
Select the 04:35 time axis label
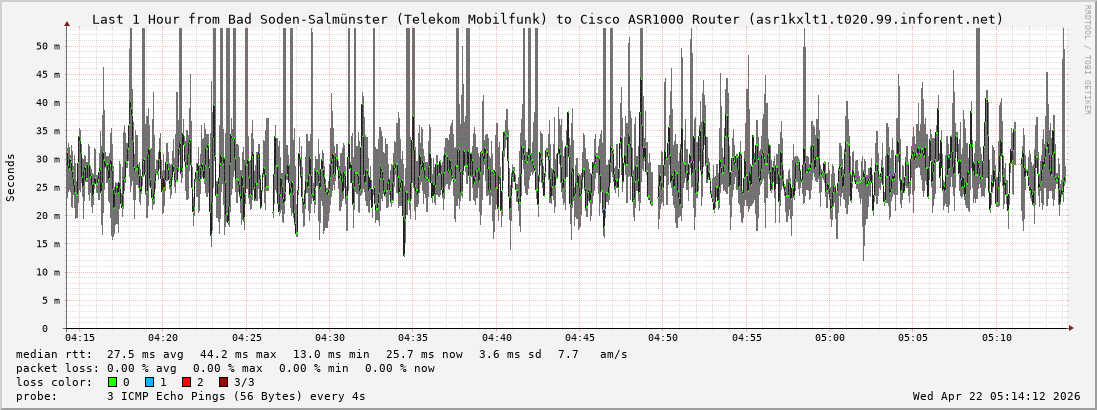(x=413, y=338)
